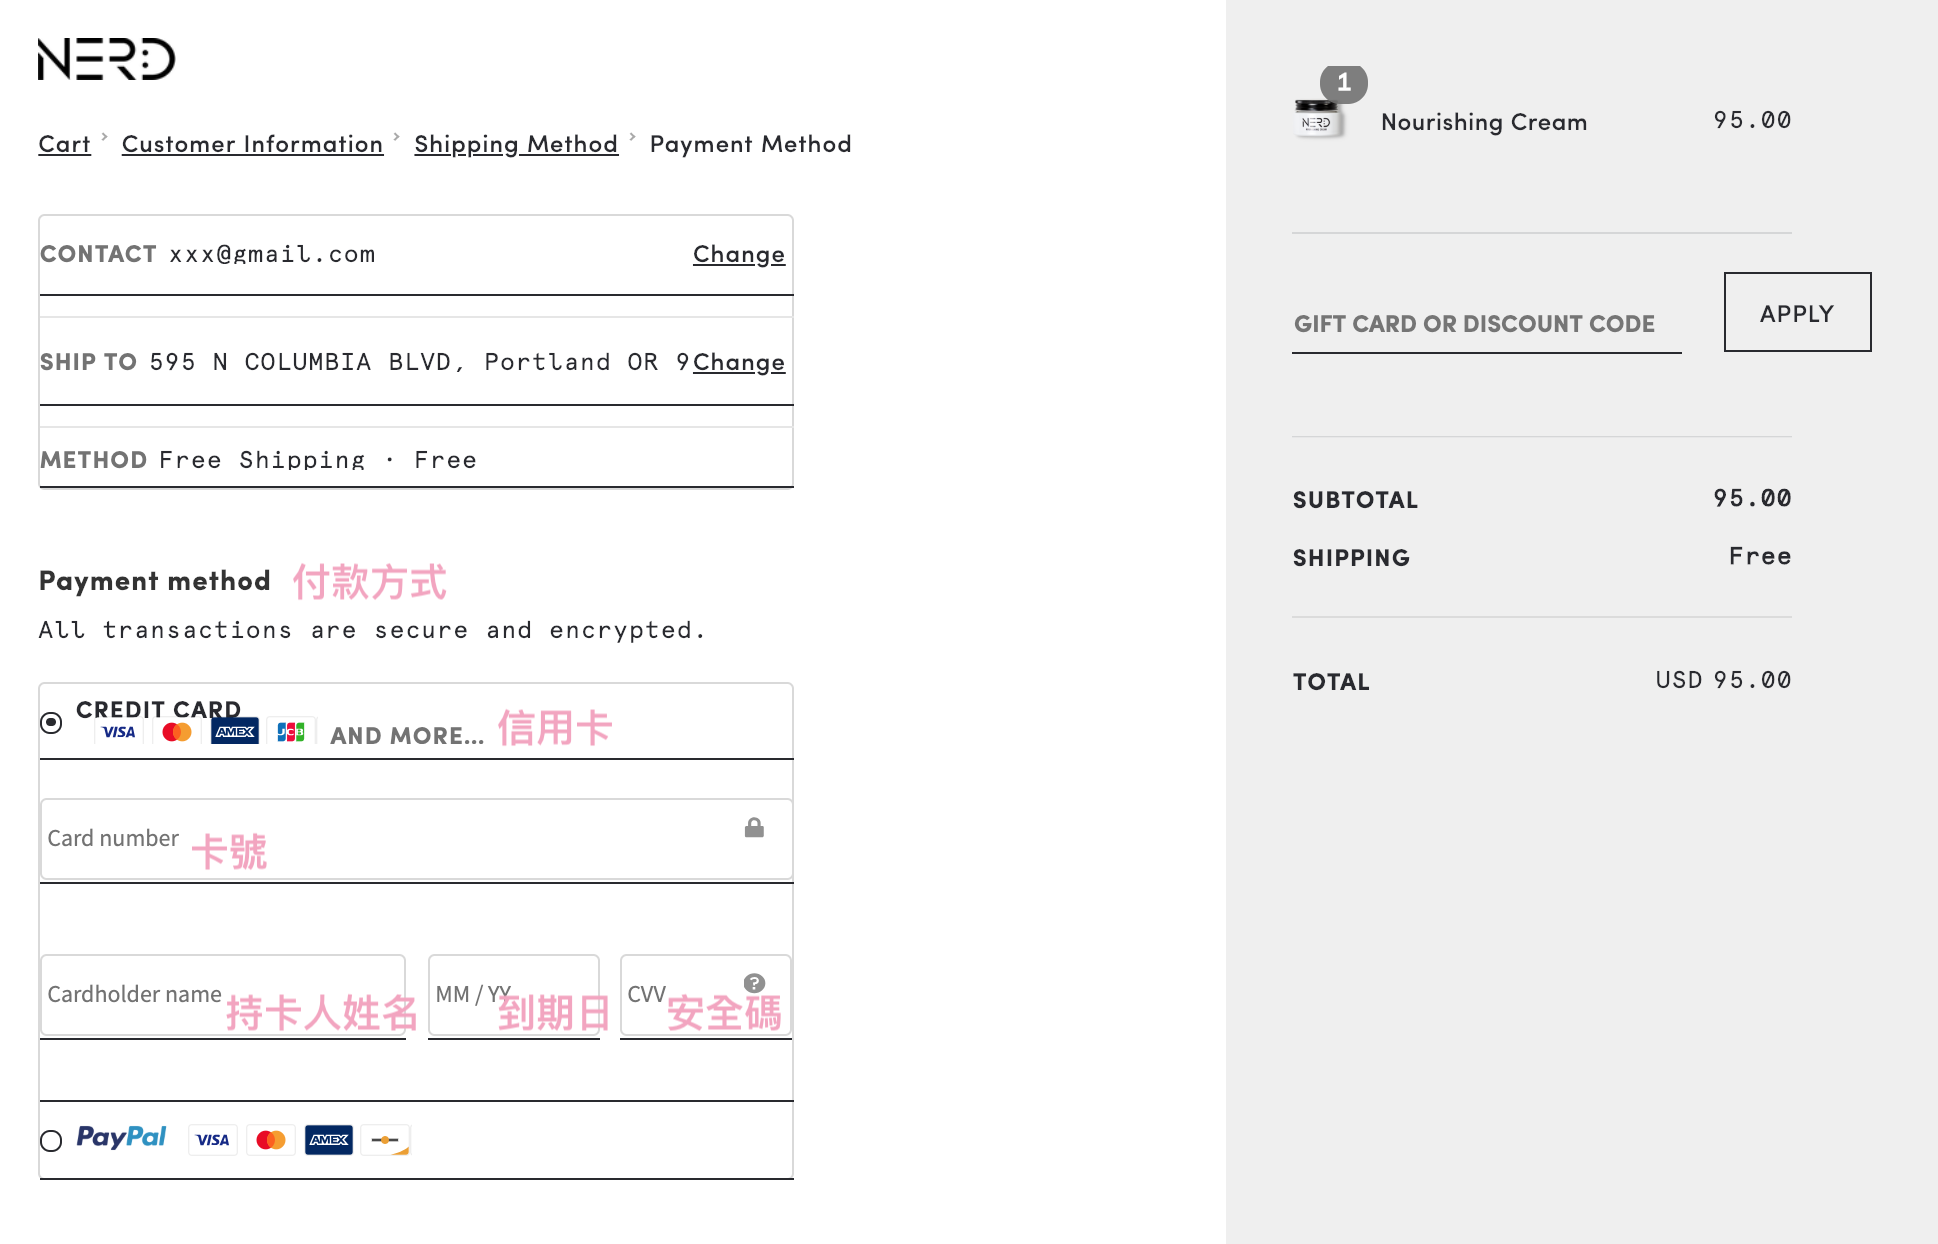1938x1244 pixels.
Task: Change the contact email
Action: coord(738,254)
